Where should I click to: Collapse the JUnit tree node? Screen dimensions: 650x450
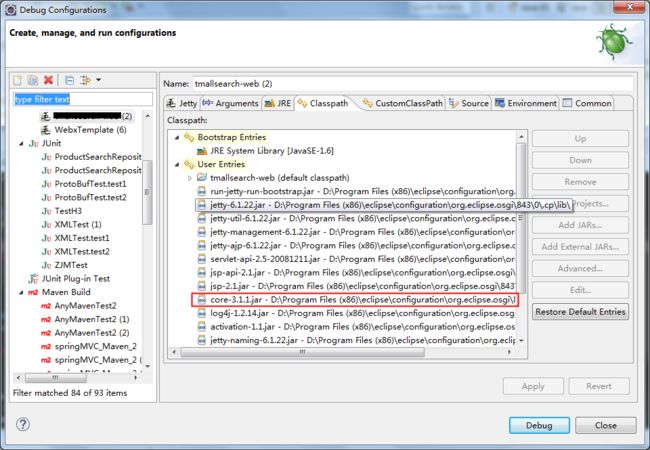click(x=21, y=143)
